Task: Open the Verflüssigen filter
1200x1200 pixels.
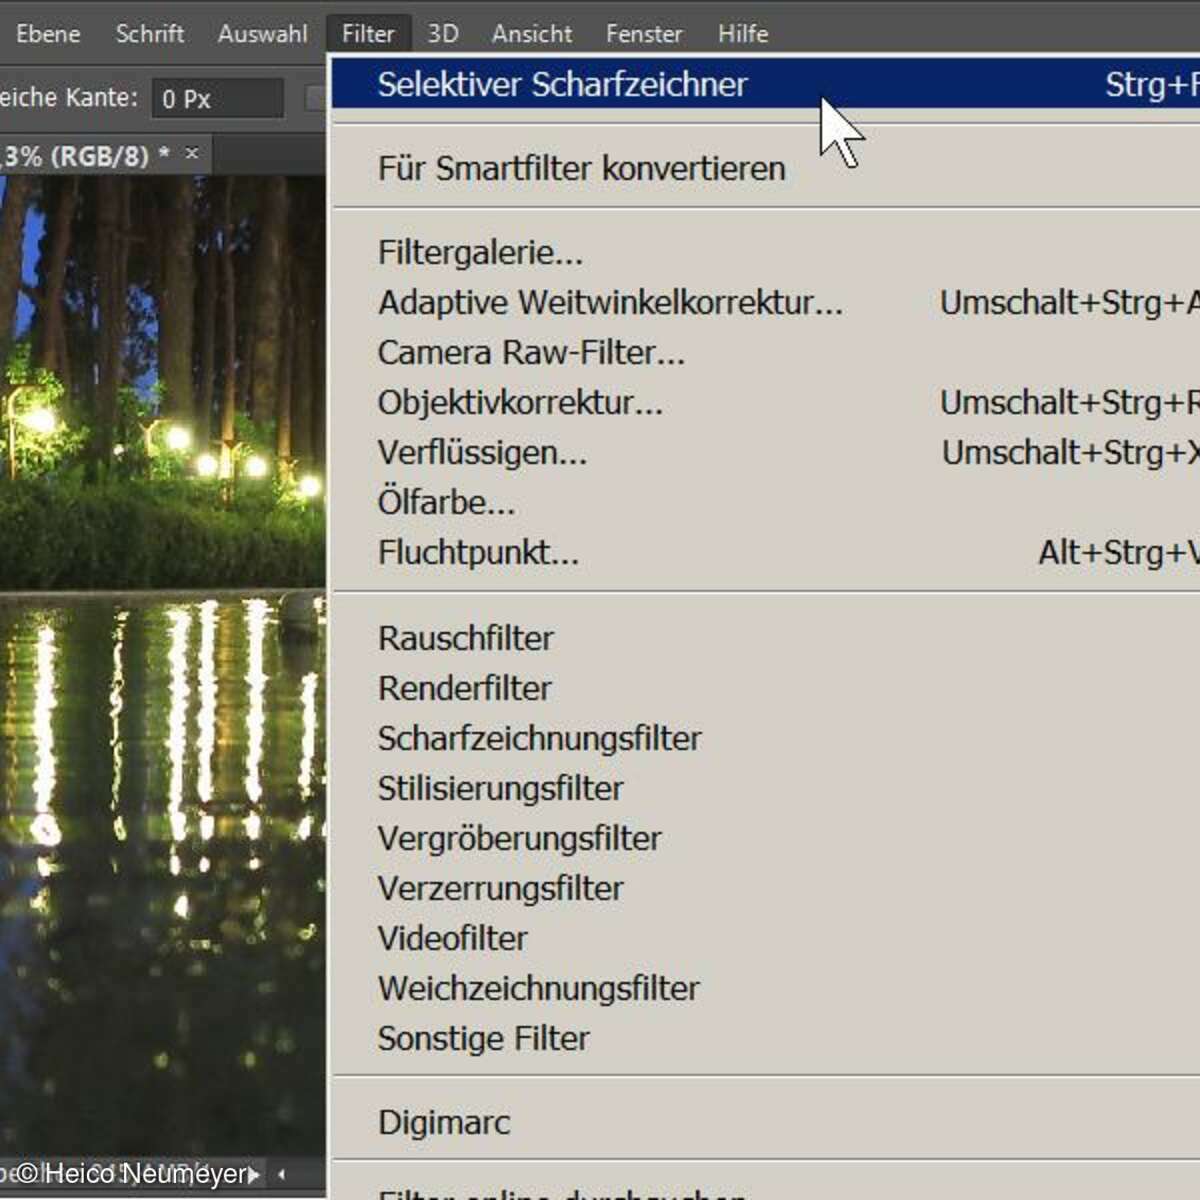Action: [482, 453]
